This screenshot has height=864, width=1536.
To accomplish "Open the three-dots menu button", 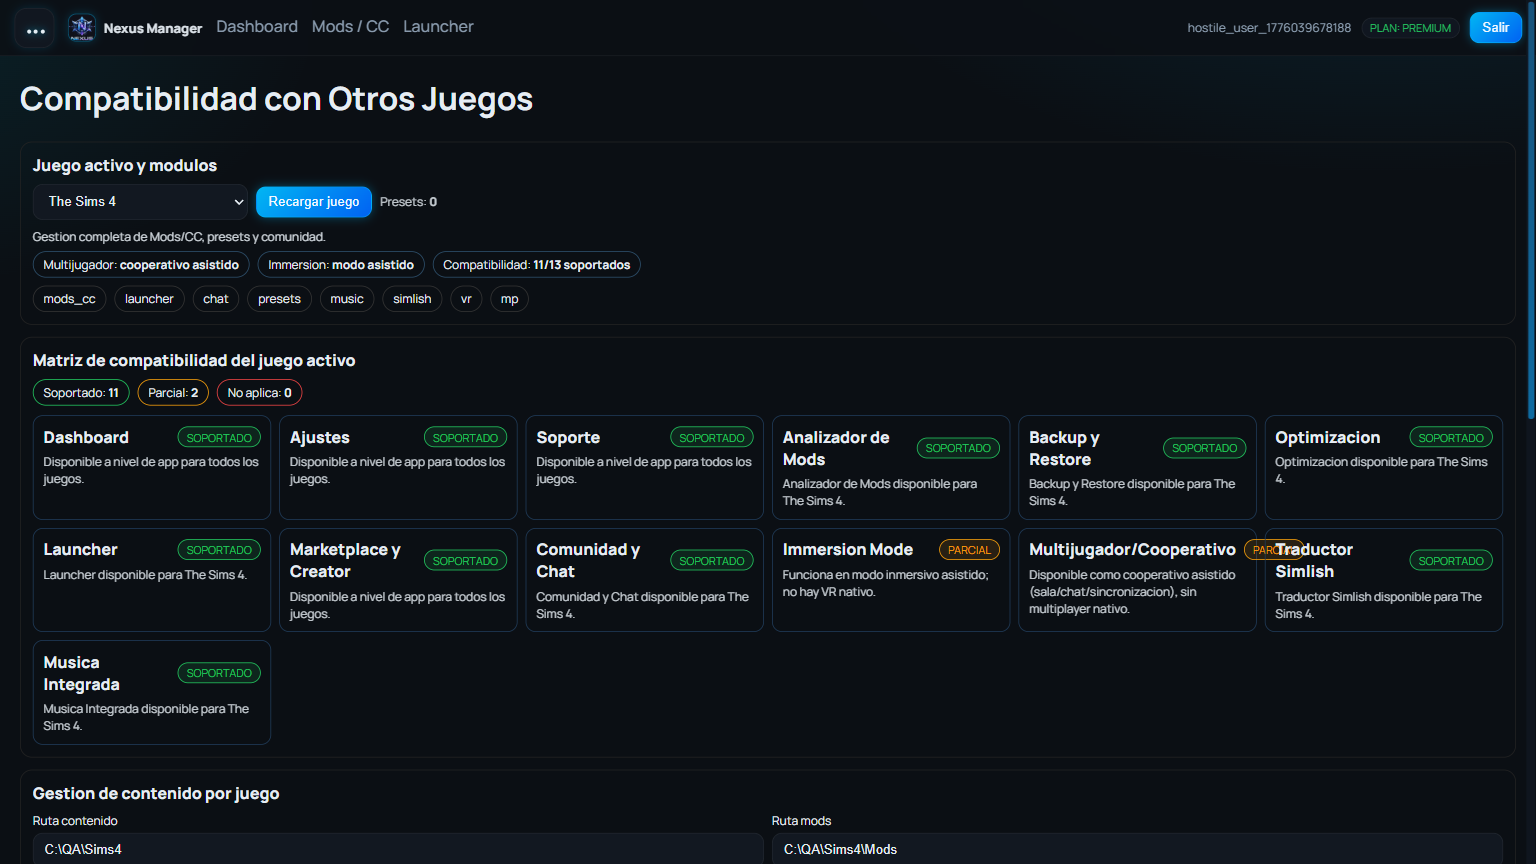I will coord(35,30).
